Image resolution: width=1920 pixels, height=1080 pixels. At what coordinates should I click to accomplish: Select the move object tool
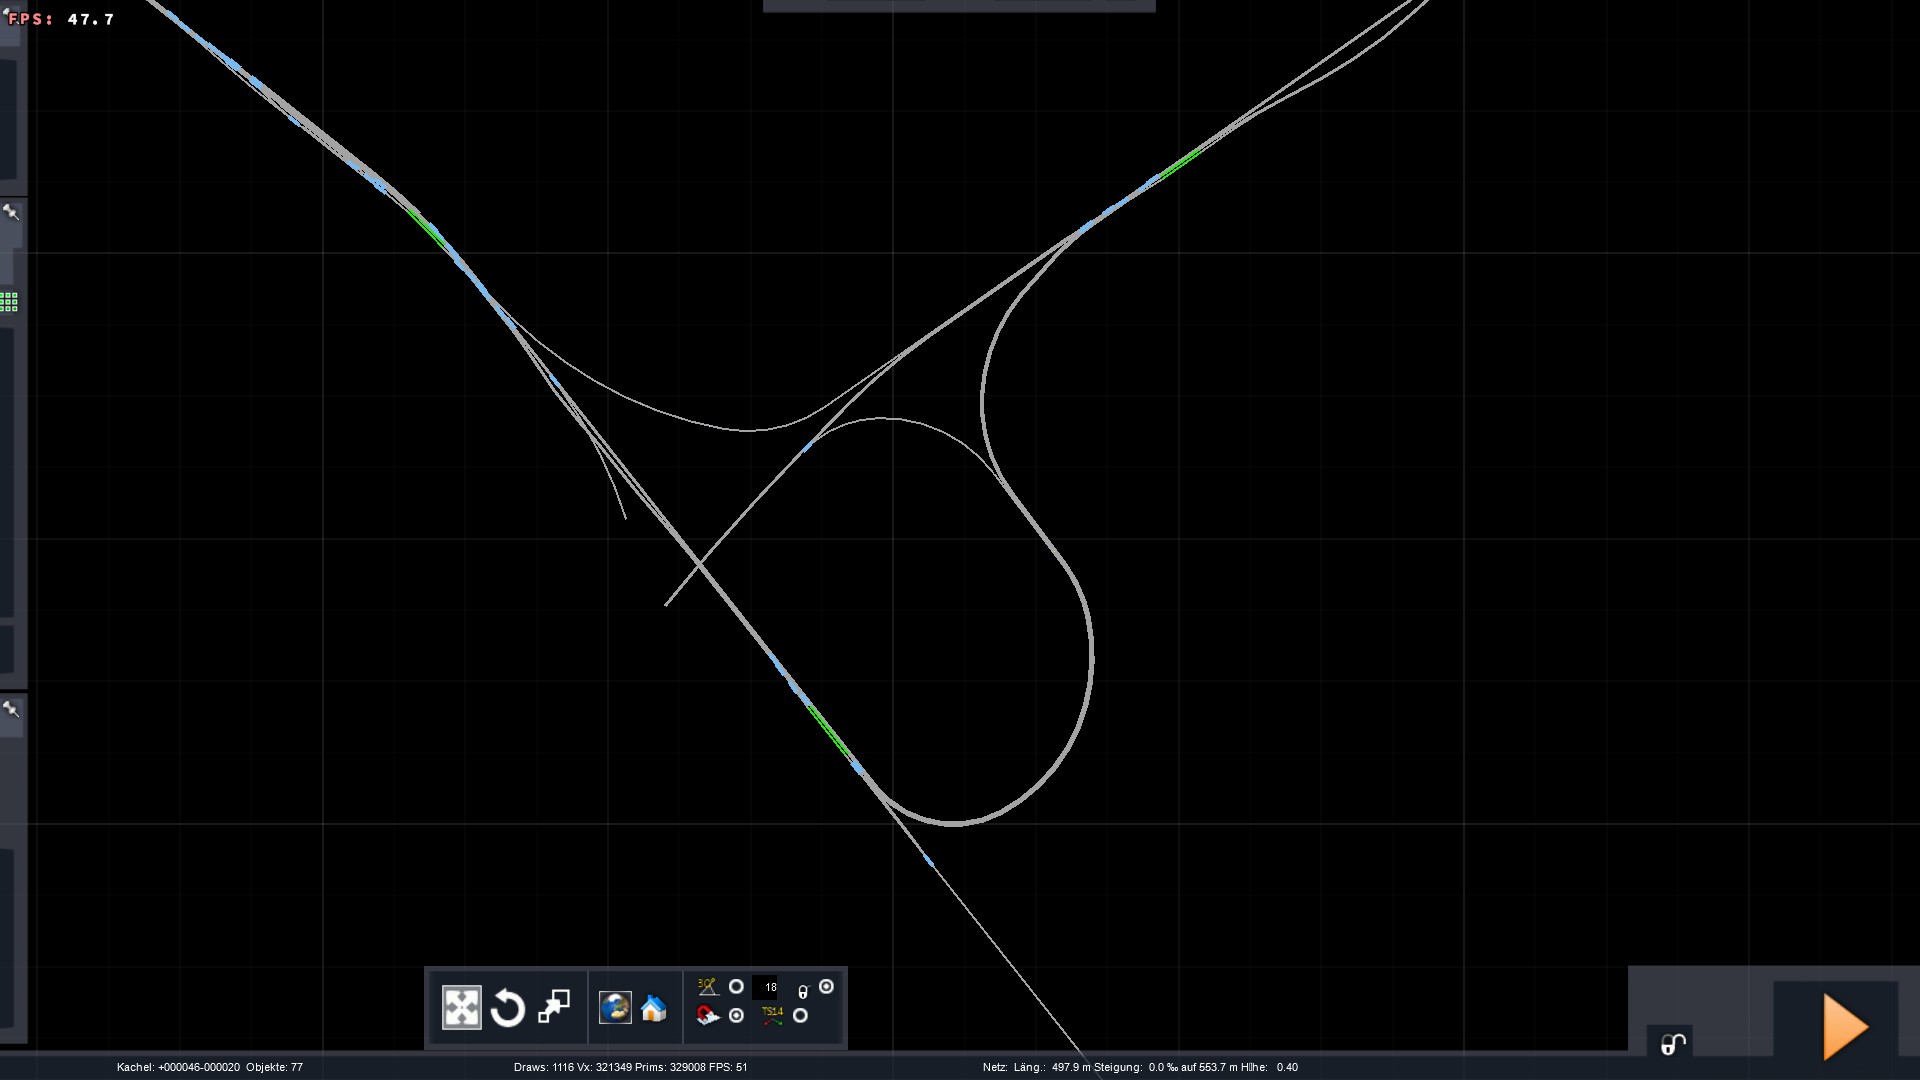pos(461,1008)
